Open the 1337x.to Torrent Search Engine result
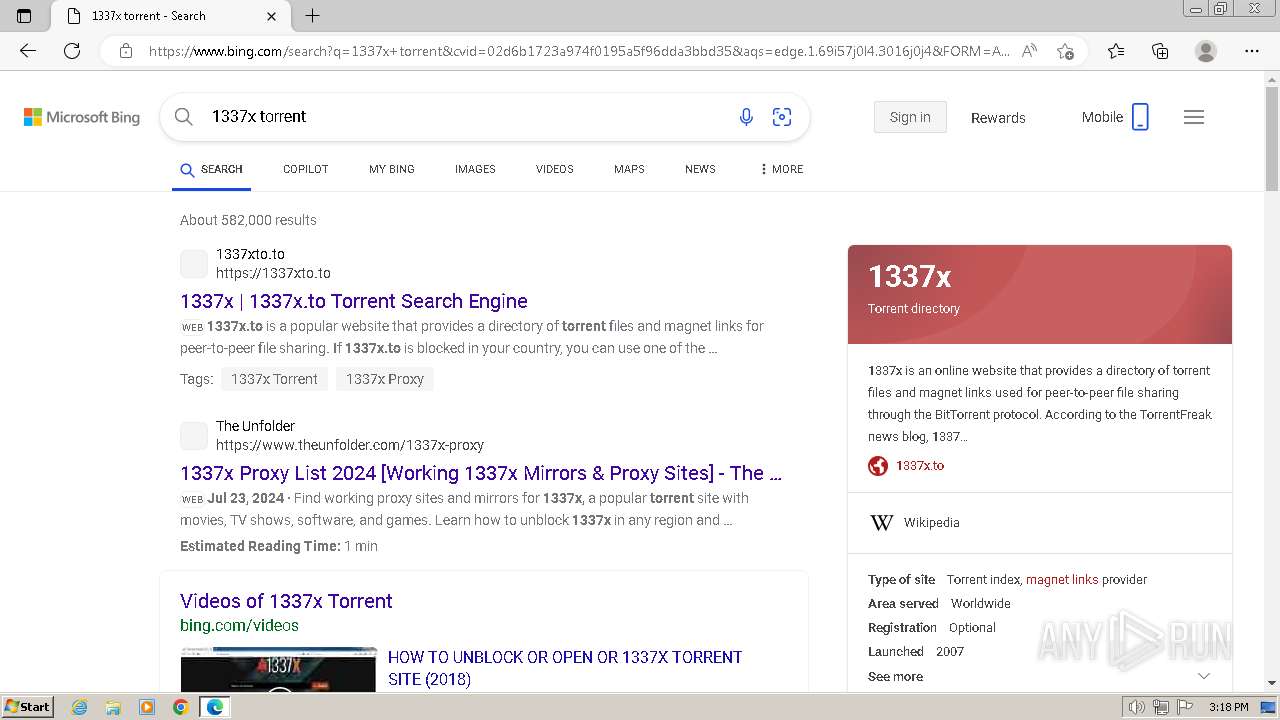The height and width of the screenshot is (720, 1280). pos(354,301)
